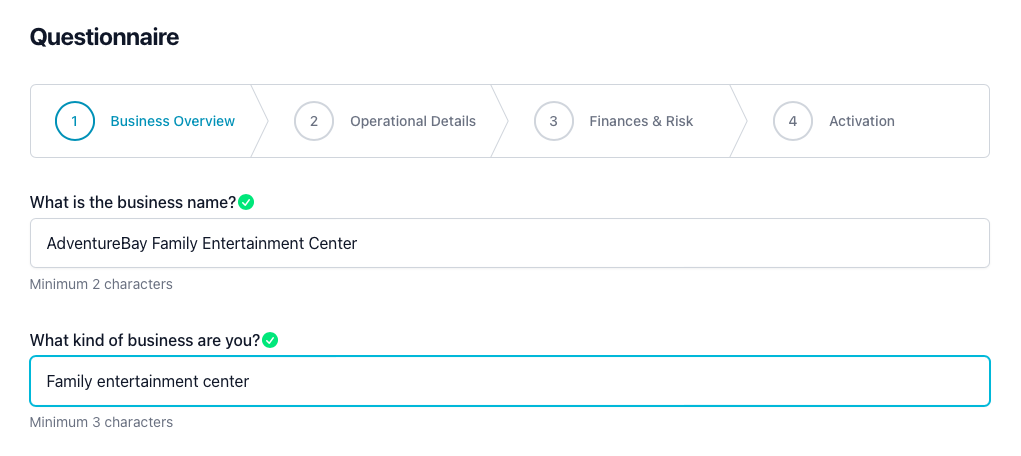
Task: Click the "Minimum 3 characters" hint text
Action: [101, 422]
